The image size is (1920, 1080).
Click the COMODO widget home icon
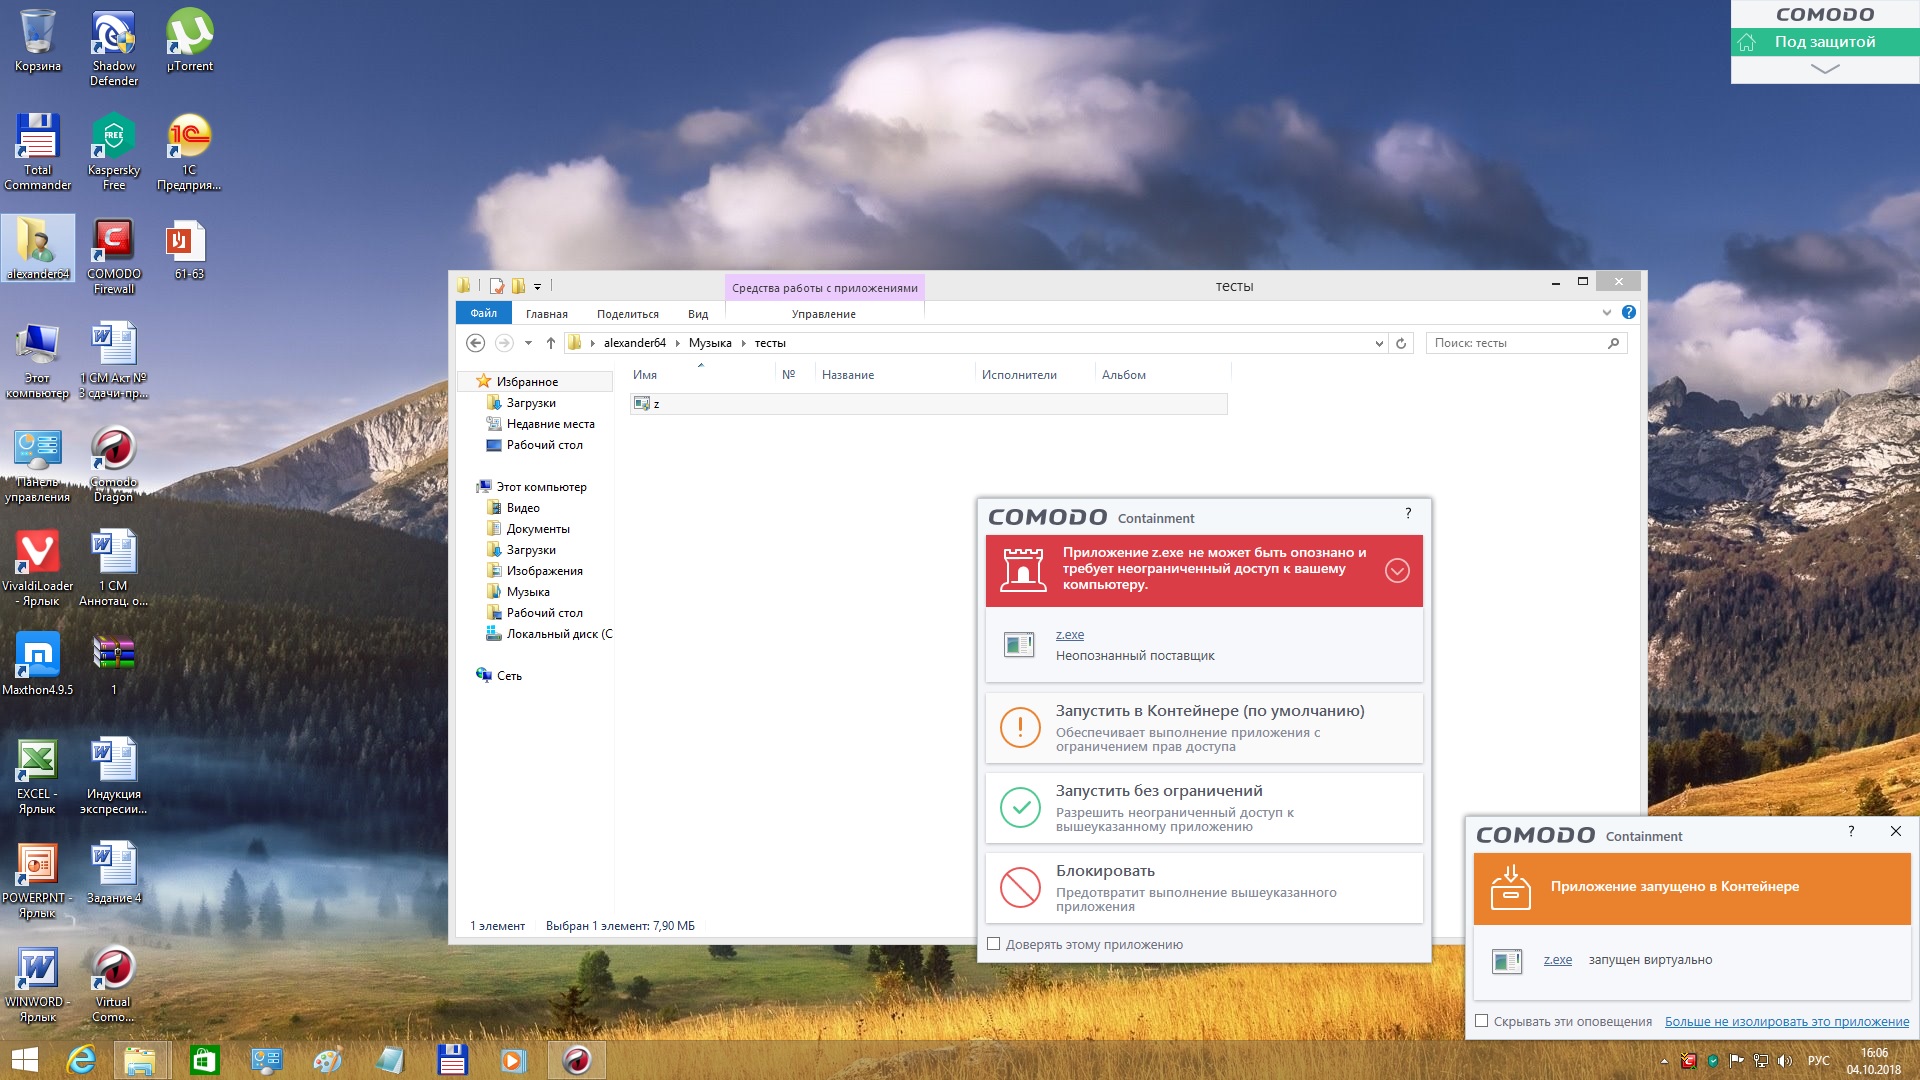(x=1747, y=42)
